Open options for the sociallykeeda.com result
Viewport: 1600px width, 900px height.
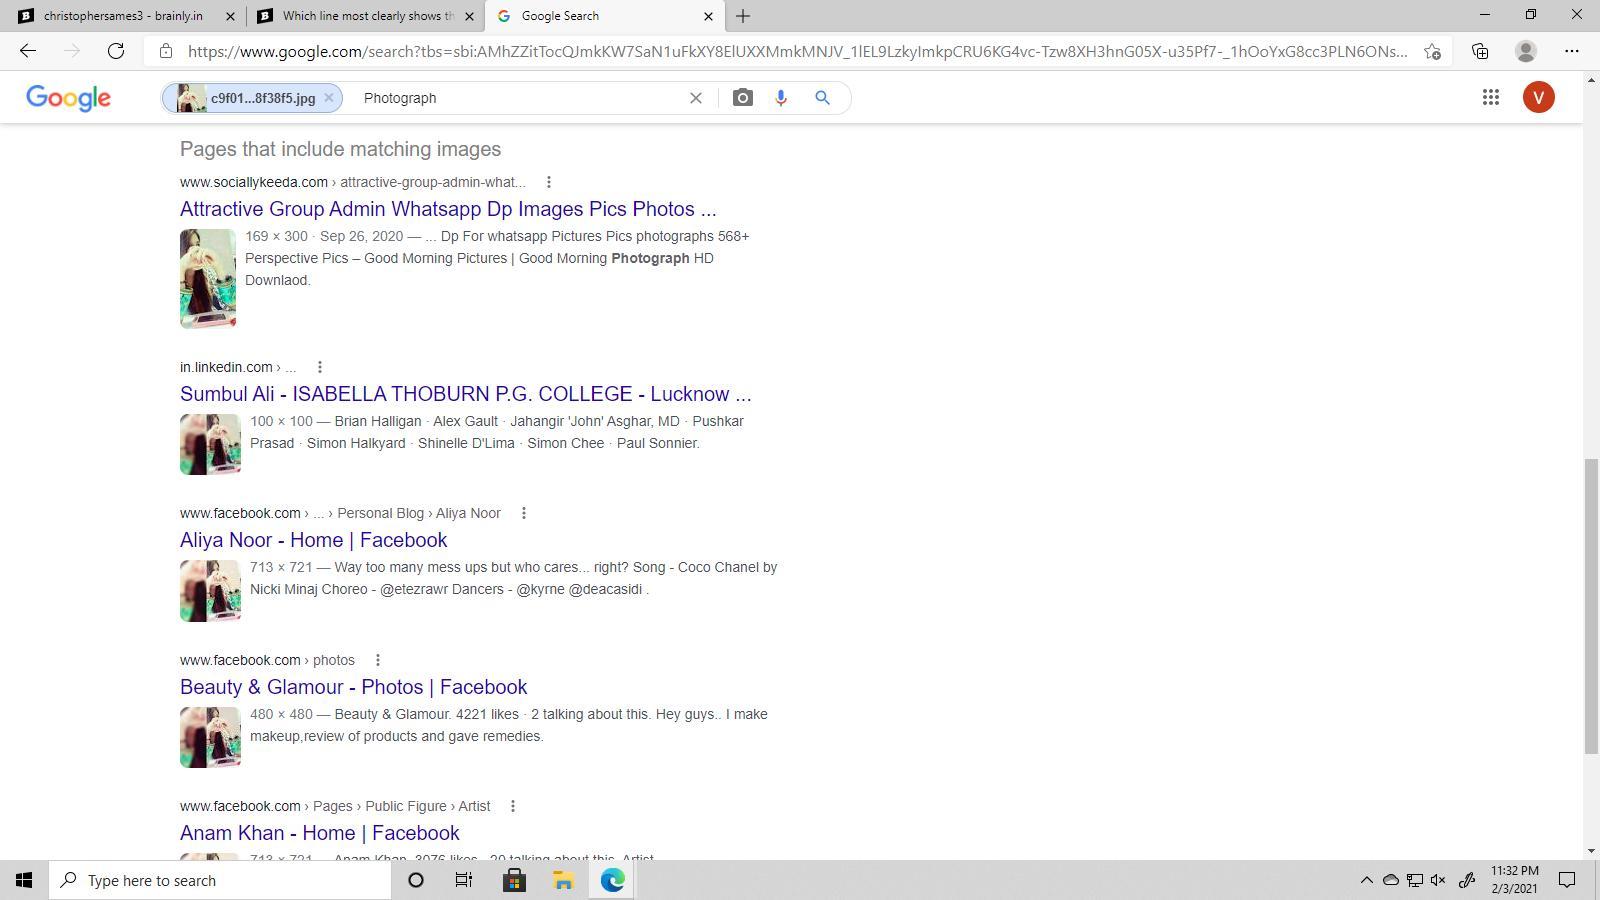point(549,182)
